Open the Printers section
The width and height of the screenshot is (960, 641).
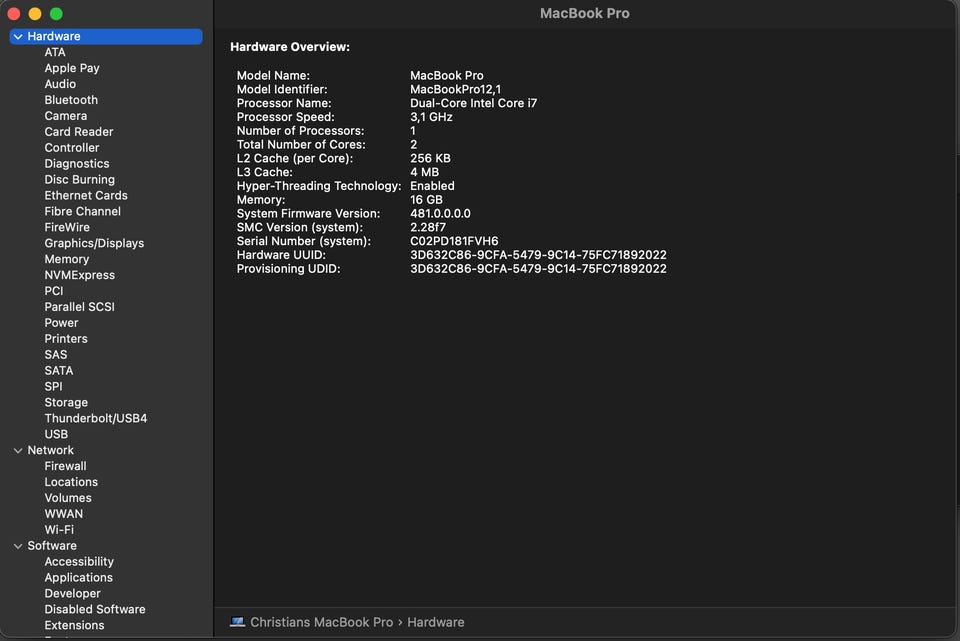pos(66,339)
